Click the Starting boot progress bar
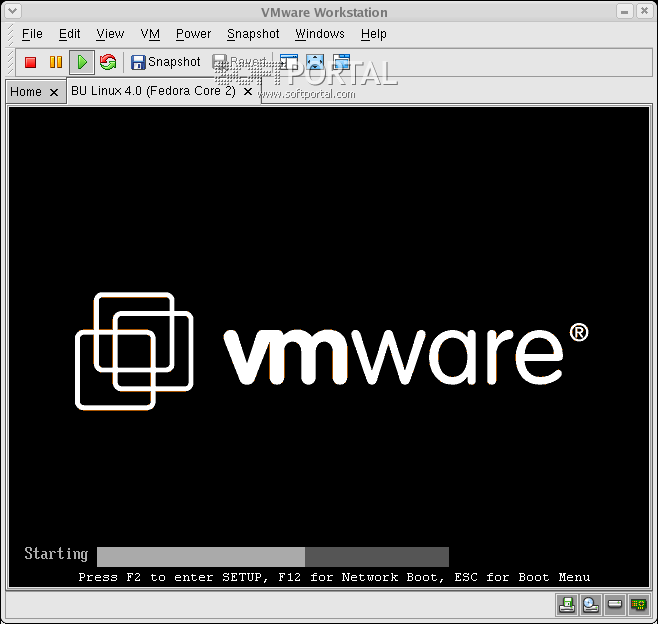658x624 pixels. pyautogui.click(x=273, y=557)
